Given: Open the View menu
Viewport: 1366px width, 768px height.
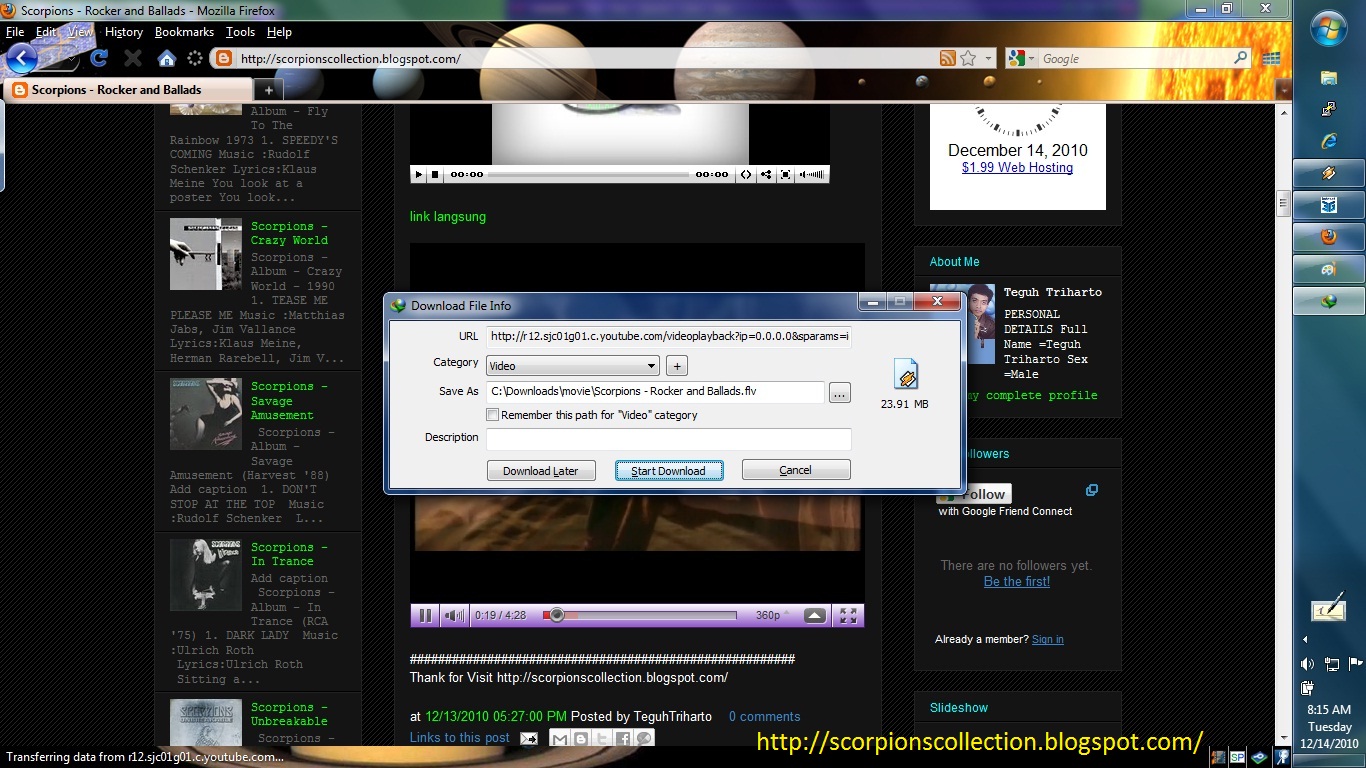Looking at the screenshot, I should pyautogui.click(x=80, y=32).
